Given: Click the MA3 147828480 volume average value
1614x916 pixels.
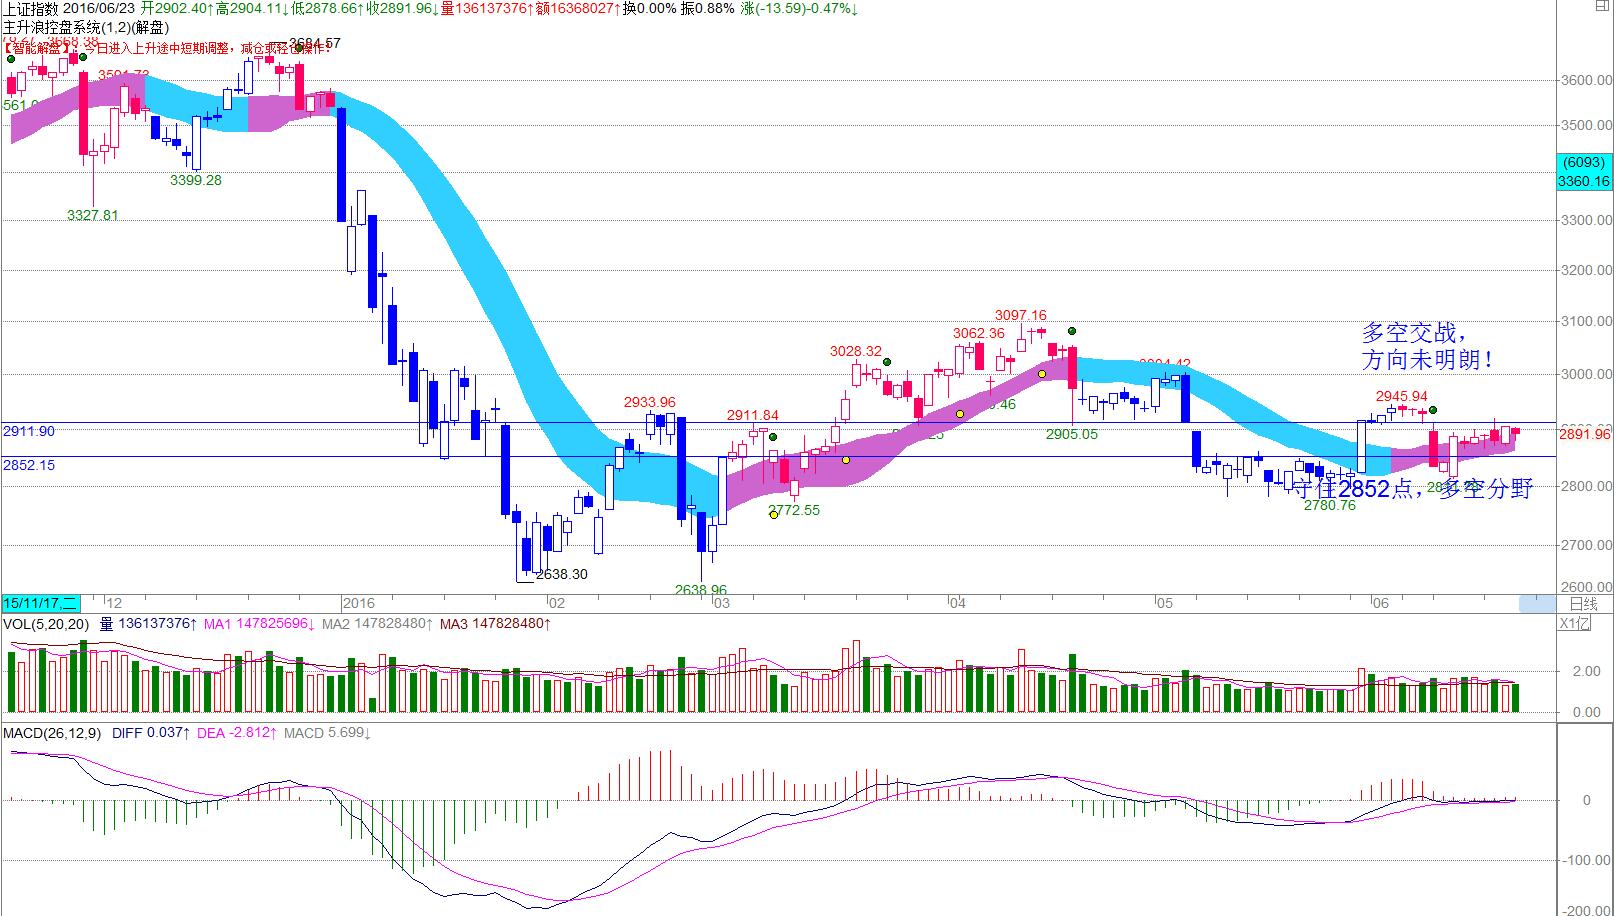Looking at the screenshot, I should tap(495, 624).
